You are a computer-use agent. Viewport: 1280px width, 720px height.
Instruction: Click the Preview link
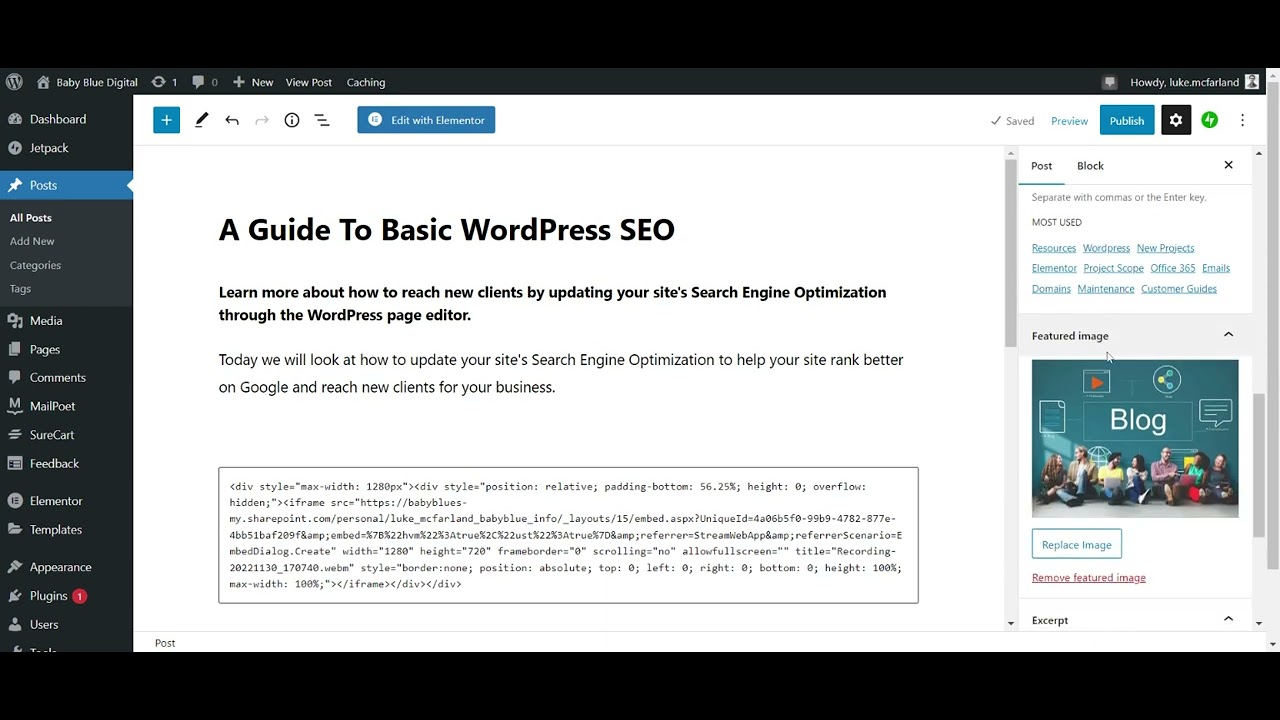1069,121
